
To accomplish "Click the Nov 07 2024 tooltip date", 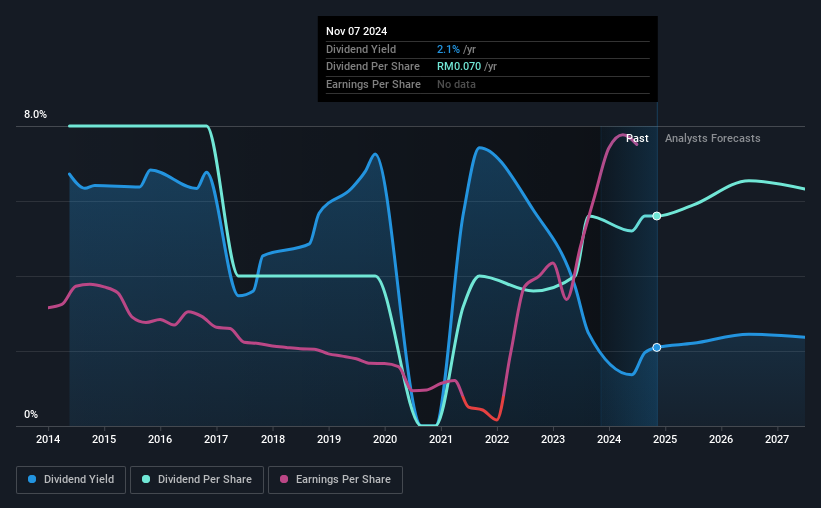I will pos(357,31).
